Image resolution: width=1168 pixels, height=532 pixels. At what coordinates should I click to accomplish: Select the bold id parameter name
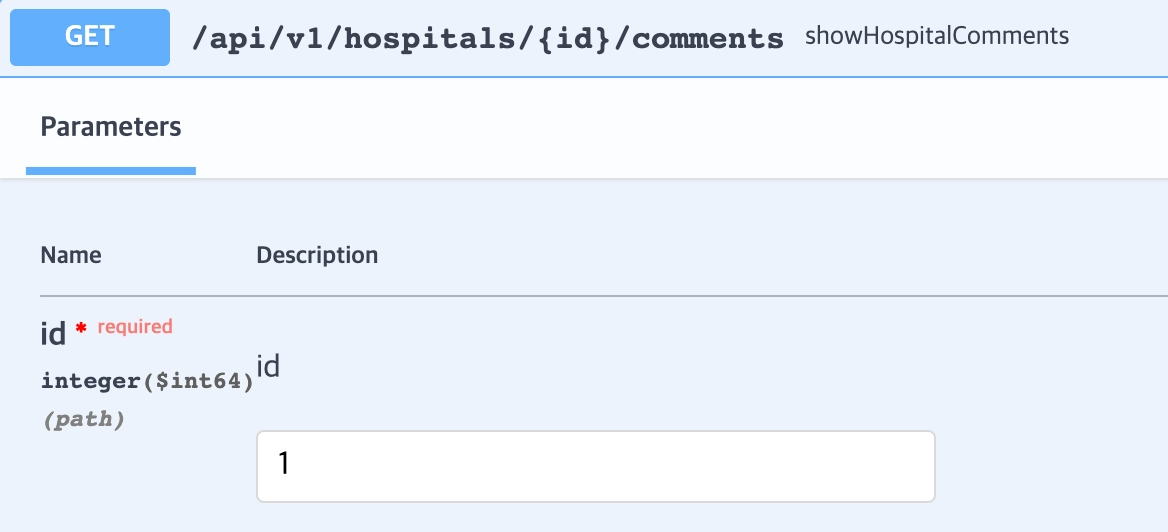pos(53,334)
